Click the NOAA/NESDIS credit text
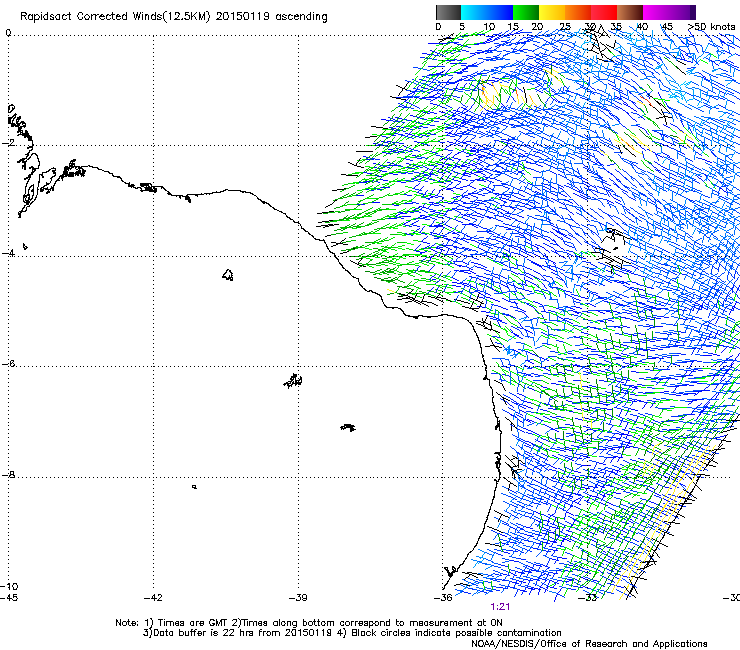This screenshot has width=740, height=650. point(589,644)
